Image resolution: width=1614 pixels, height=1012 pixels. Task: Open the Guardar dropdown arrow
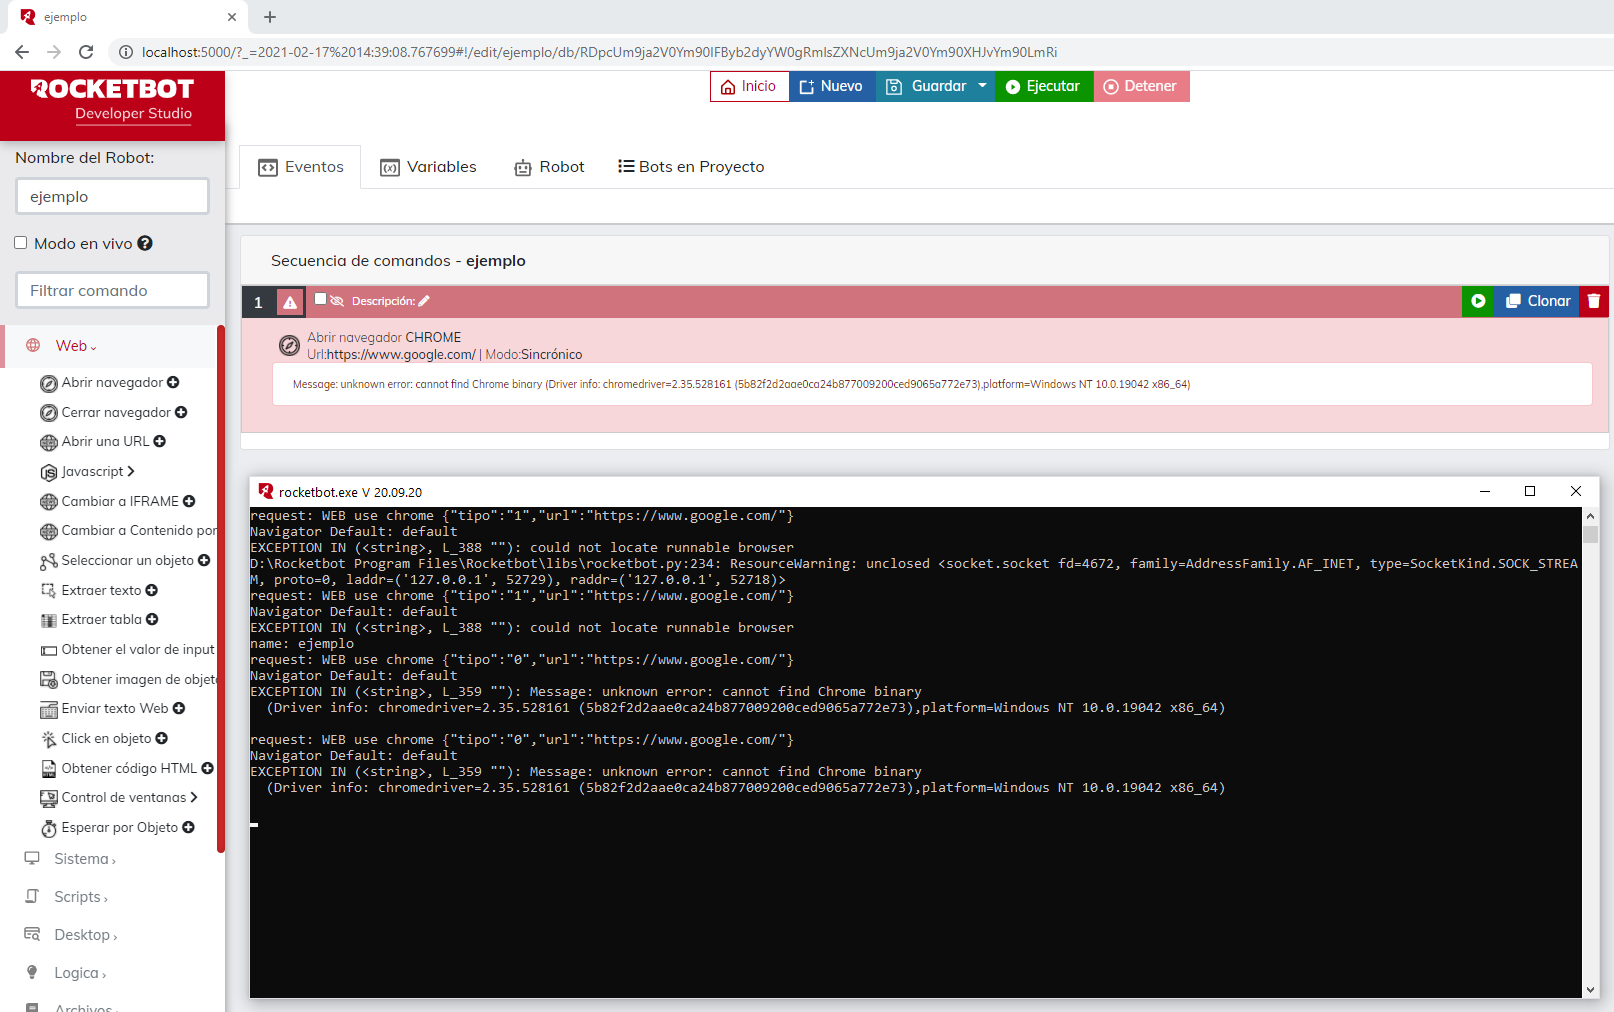982,86
